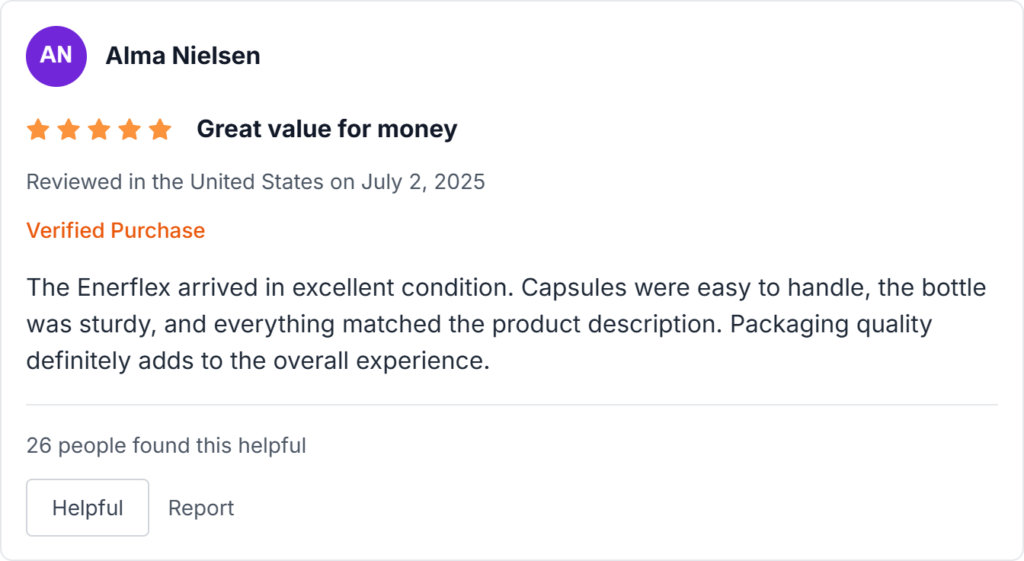Select the review title Great value for money
1024x561 pixels.
[326, 129]
